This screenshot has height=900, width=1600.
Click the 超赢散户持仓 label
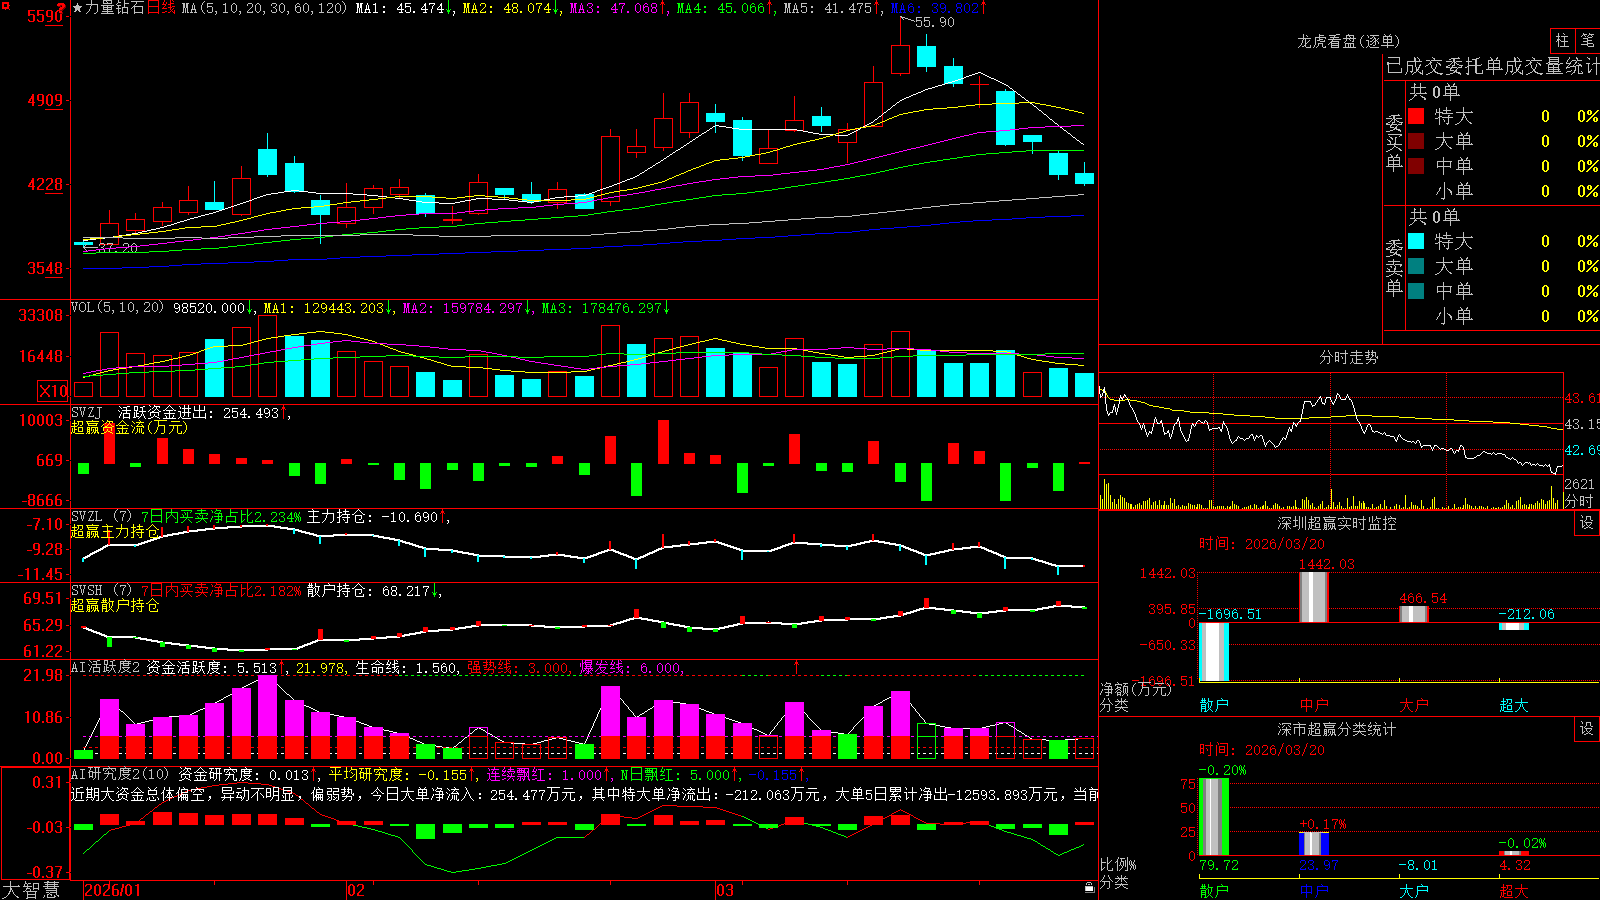click(115, 605)
